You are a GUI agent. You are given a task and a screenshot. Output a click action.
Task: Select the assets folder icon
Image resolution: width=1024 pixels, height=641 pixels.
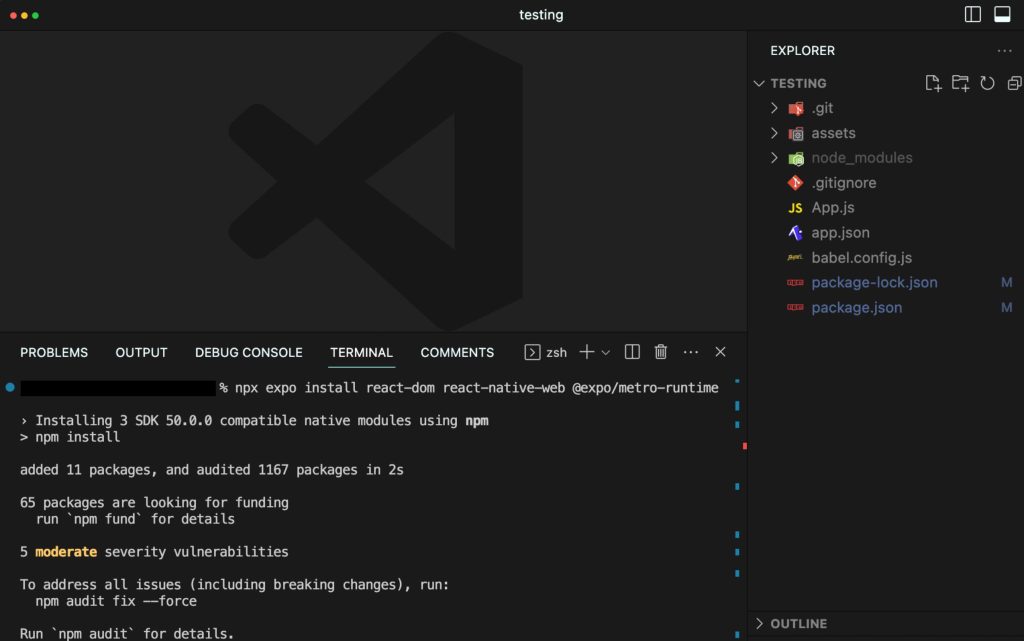[795, 134]
